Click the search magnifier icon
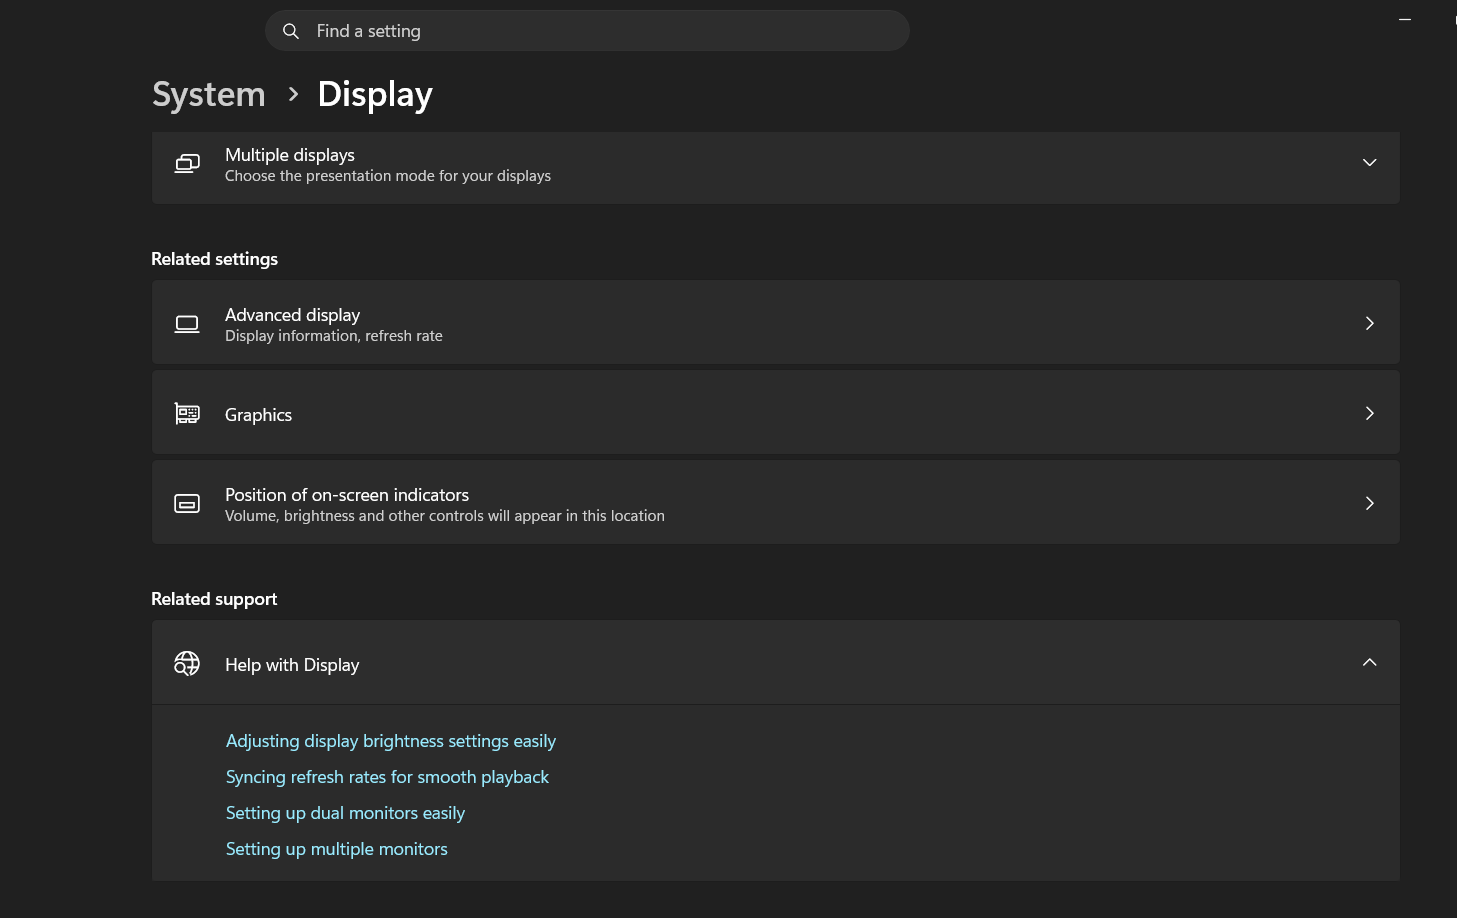Screen dimensions: 1457x918 click(x=291, y=31)
